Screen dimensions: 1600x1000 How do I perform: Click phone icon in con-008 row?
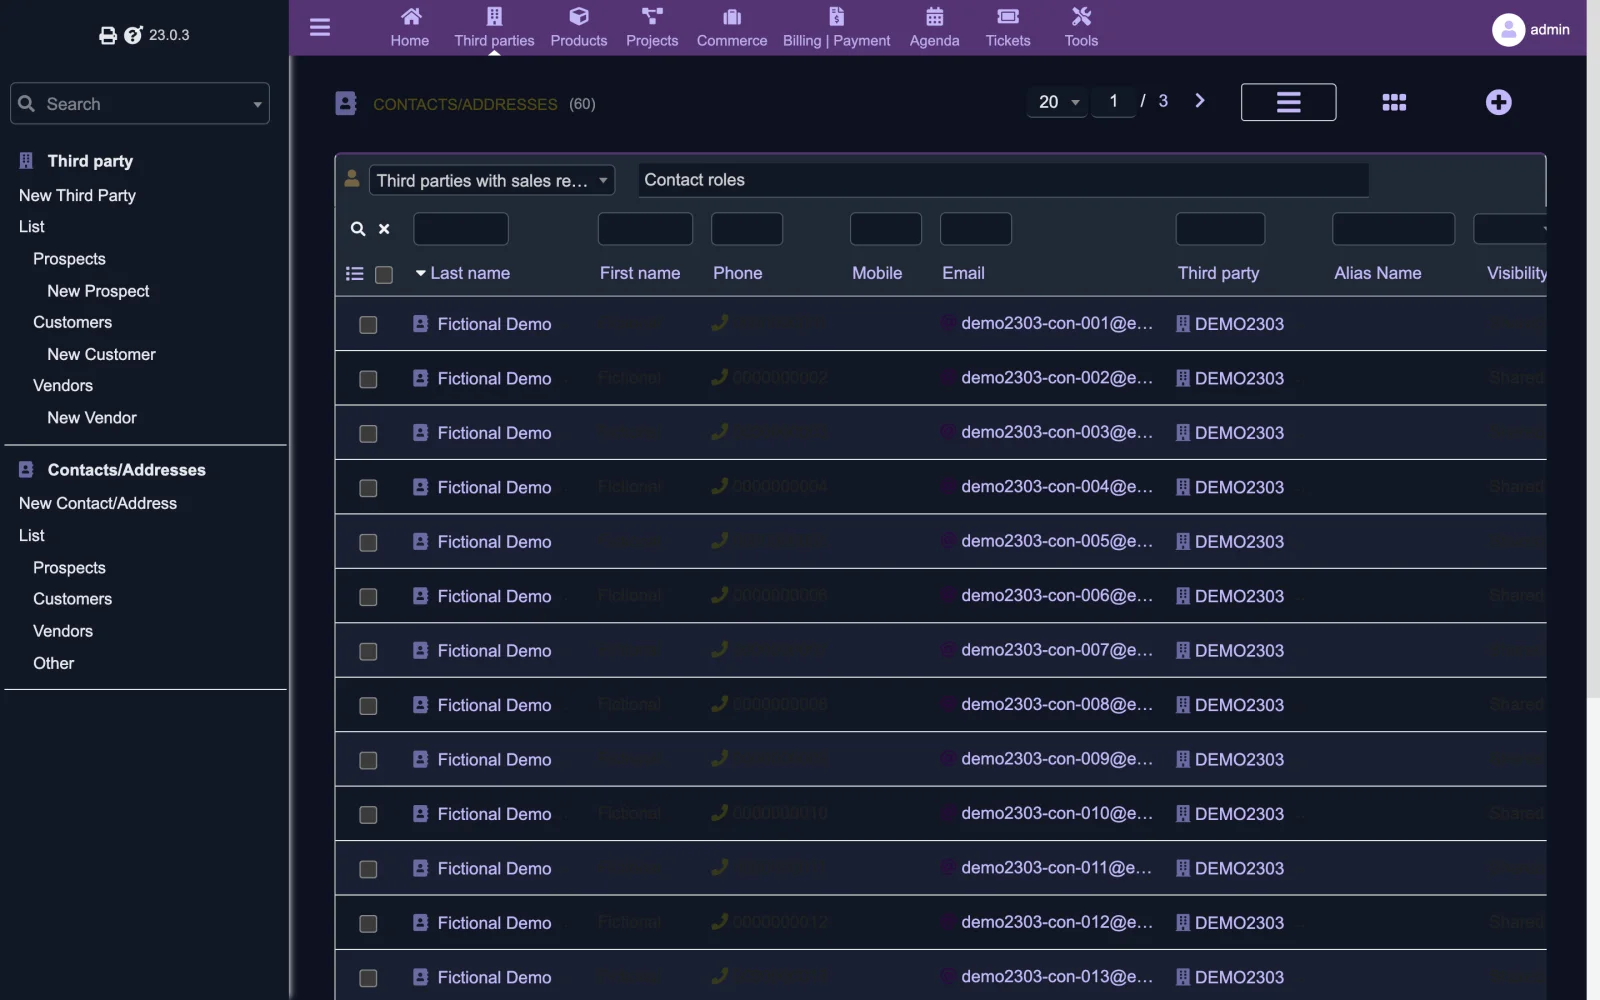pyautogui.click(x=719, y=704)
